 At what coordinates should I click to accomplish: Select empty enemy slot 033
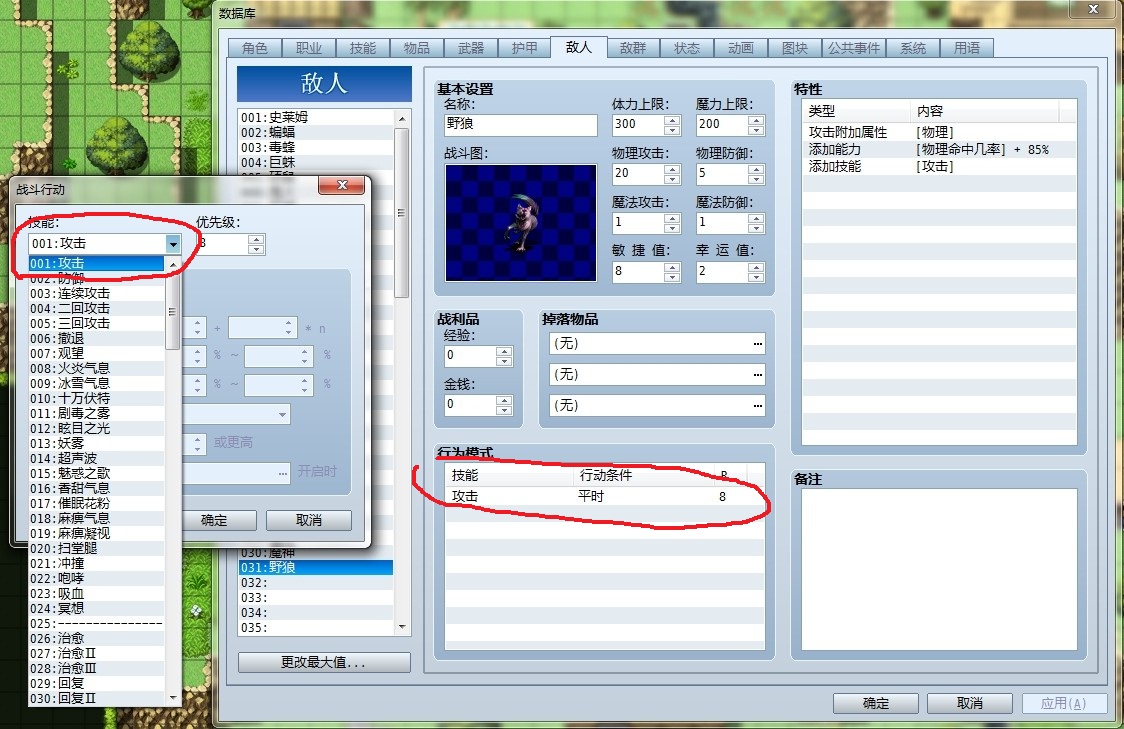(x=315, y=598)
